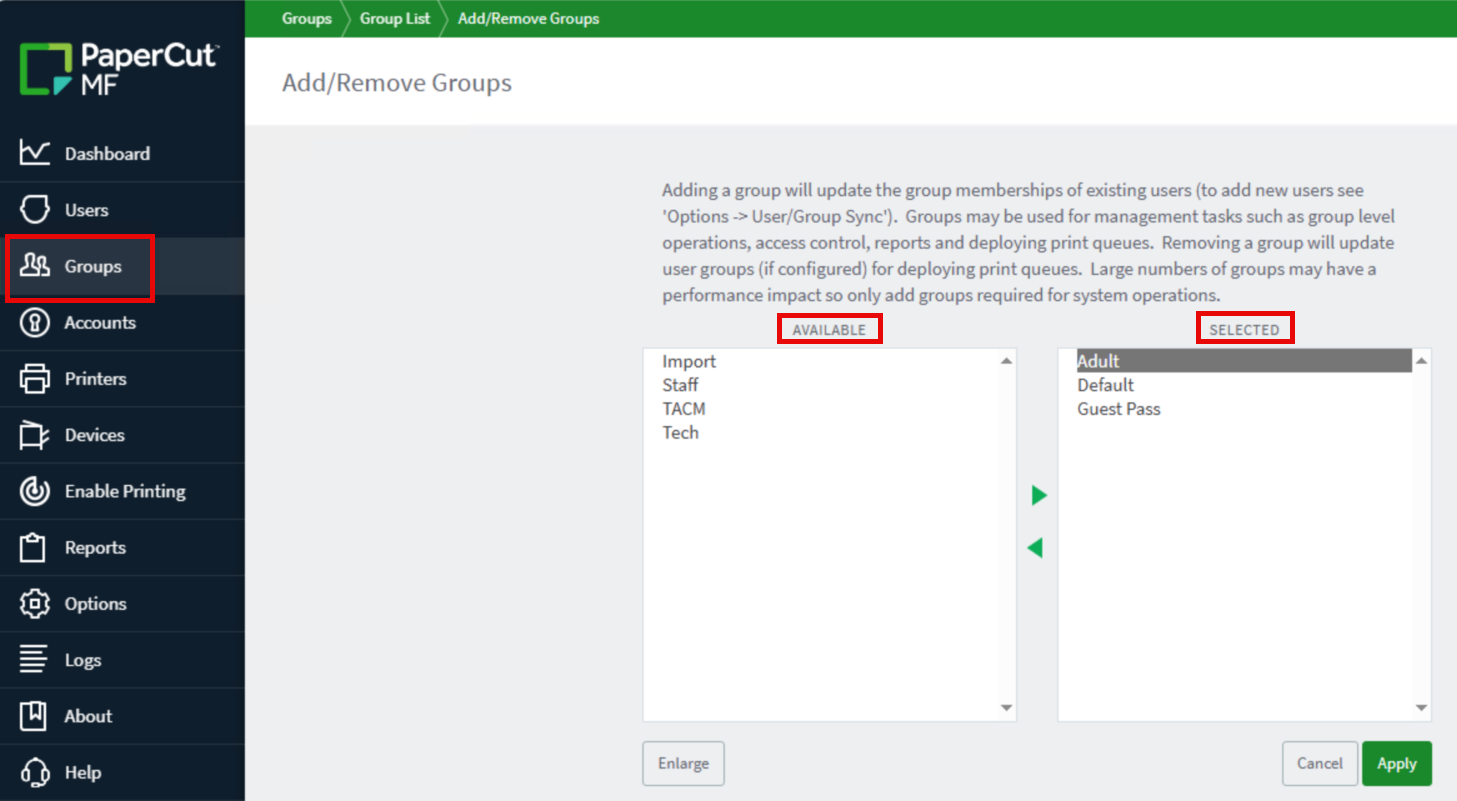
Task: Navigate to Accounts
Action: (100, 323)
